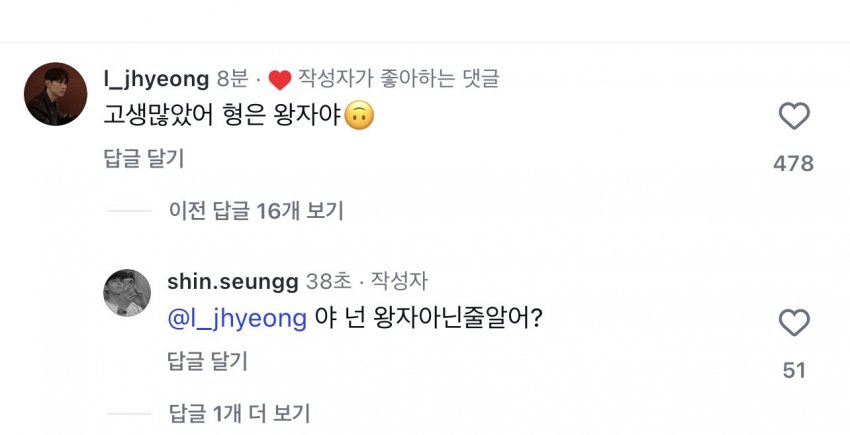The image size is (850, 435).
Task: Open shin.seungg's profile picture
Action: [x=127, y=293]
